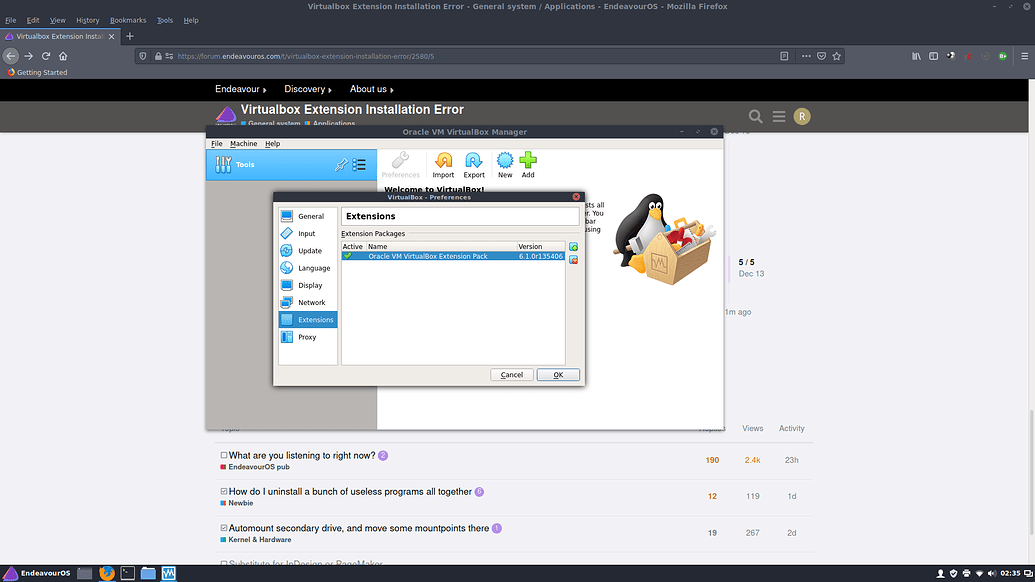Remove selected extension package icon
The height and width of the screenshot is (582, 1035).
pyautogui.click(x=574, y=260)
